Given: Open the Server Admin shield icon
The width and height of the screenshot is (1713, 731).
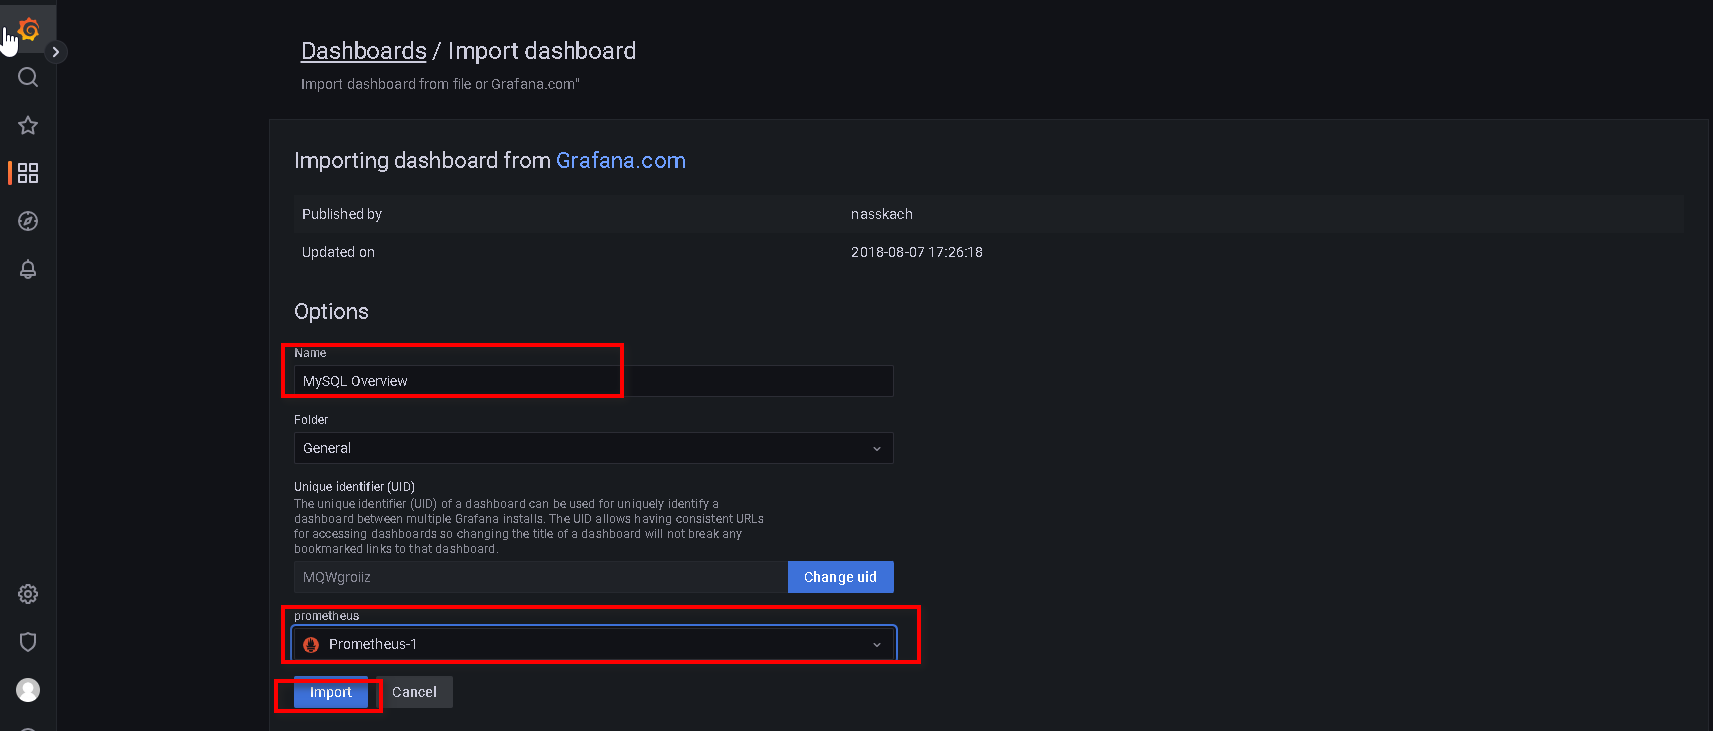Looking at the screenshot, I should [x=28, y=642].
